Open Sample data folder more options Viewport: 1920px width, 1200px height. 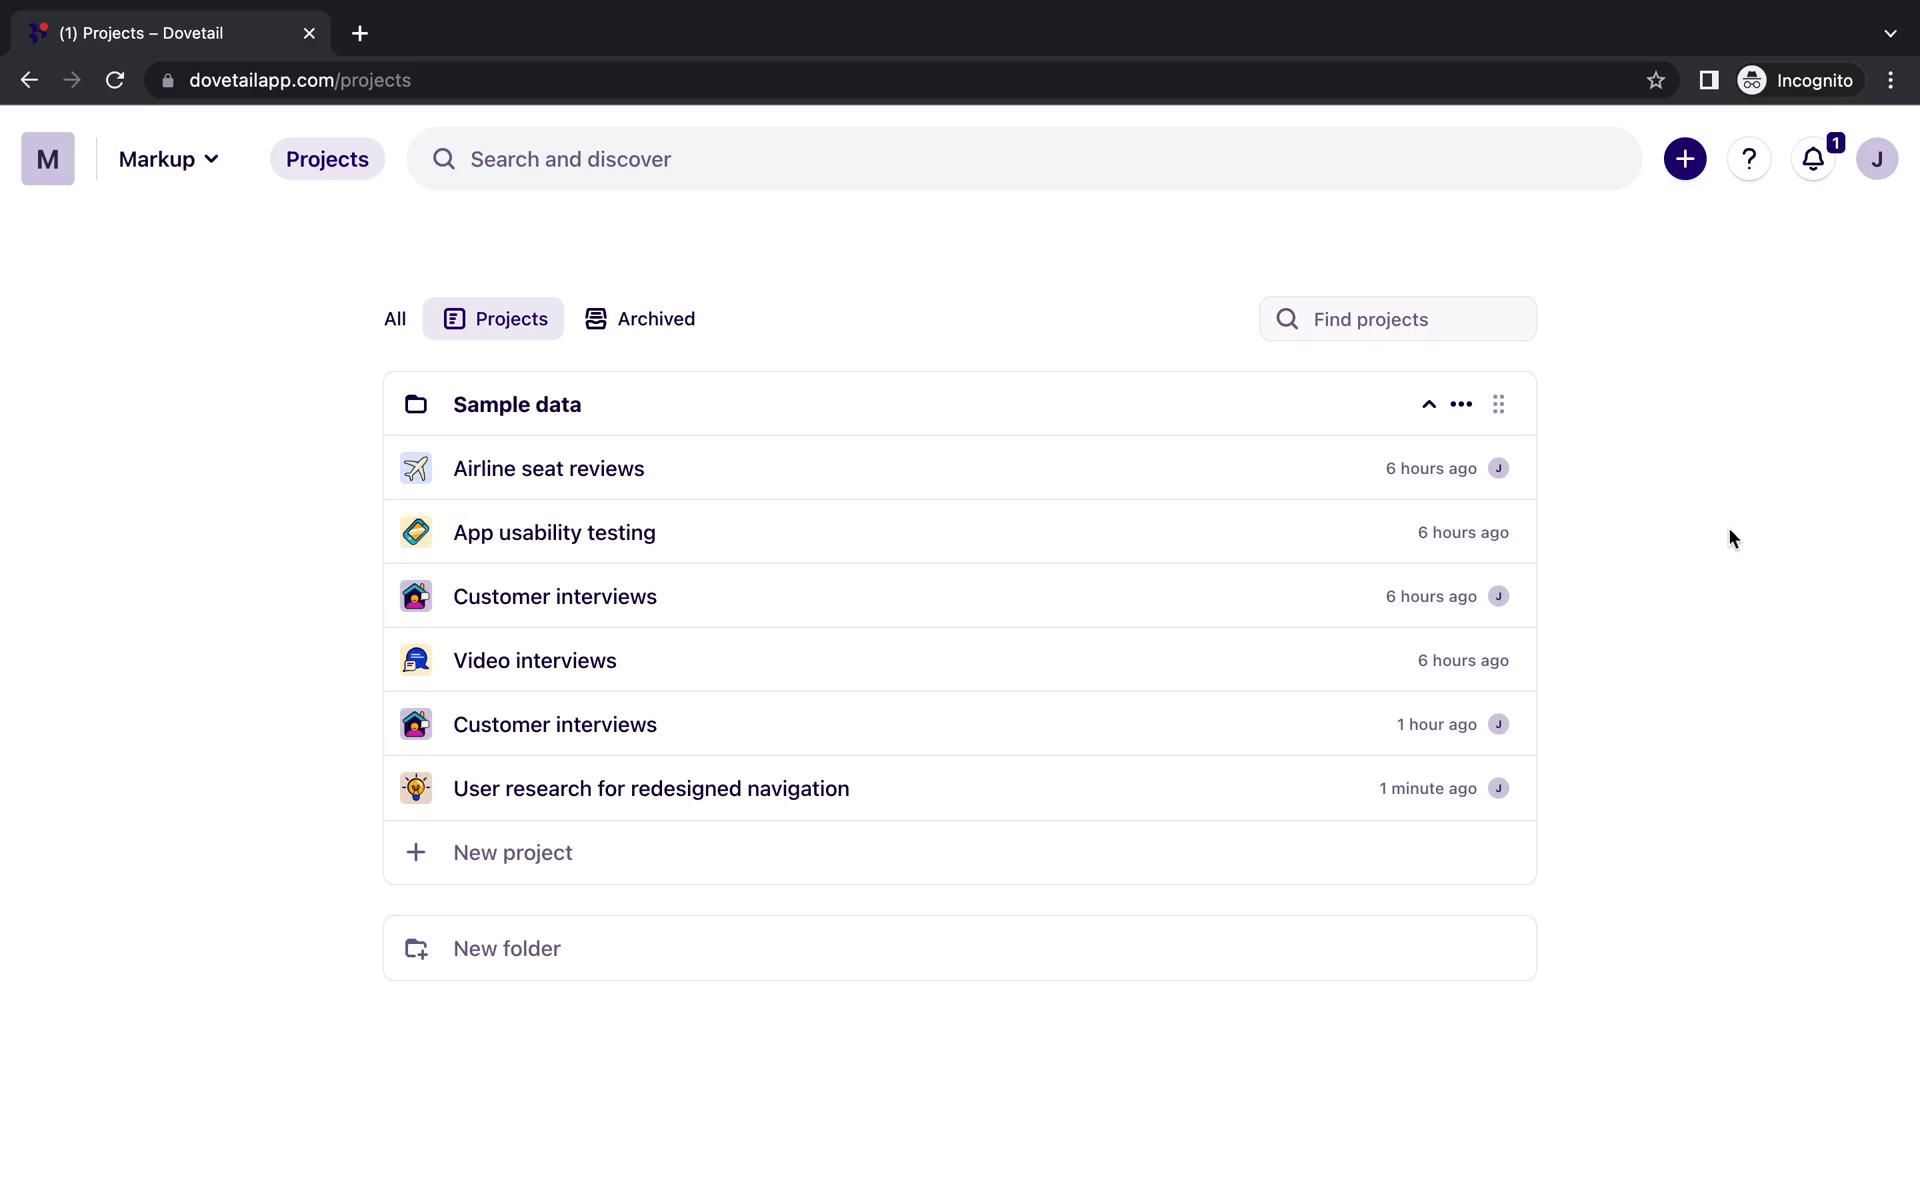pyautogui.click(x=1460, y=404)
